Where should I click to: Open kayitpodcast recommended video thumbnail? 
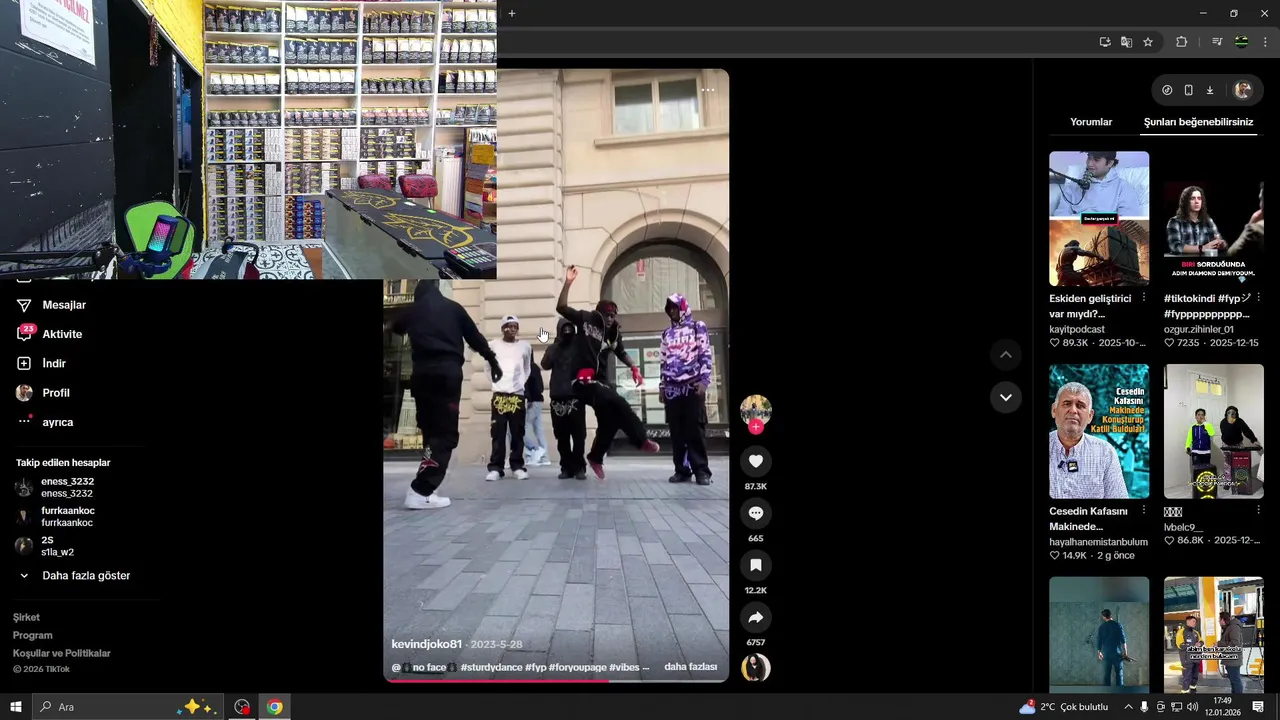(x=1099, y=219)
